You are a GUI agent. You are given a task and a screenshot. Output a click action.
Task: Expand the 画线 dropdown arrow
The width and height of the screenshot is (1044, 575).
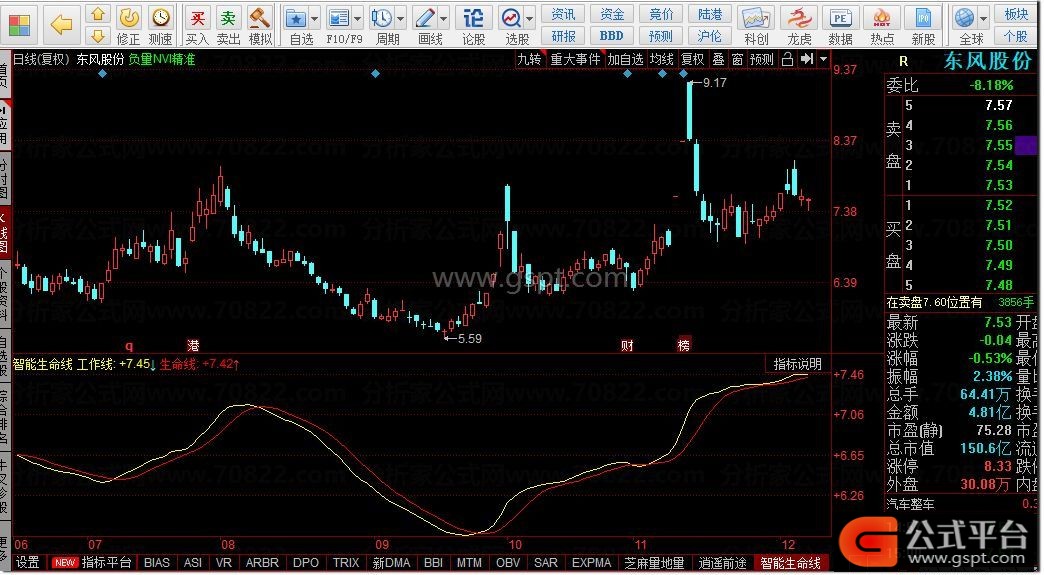[443, 19]
